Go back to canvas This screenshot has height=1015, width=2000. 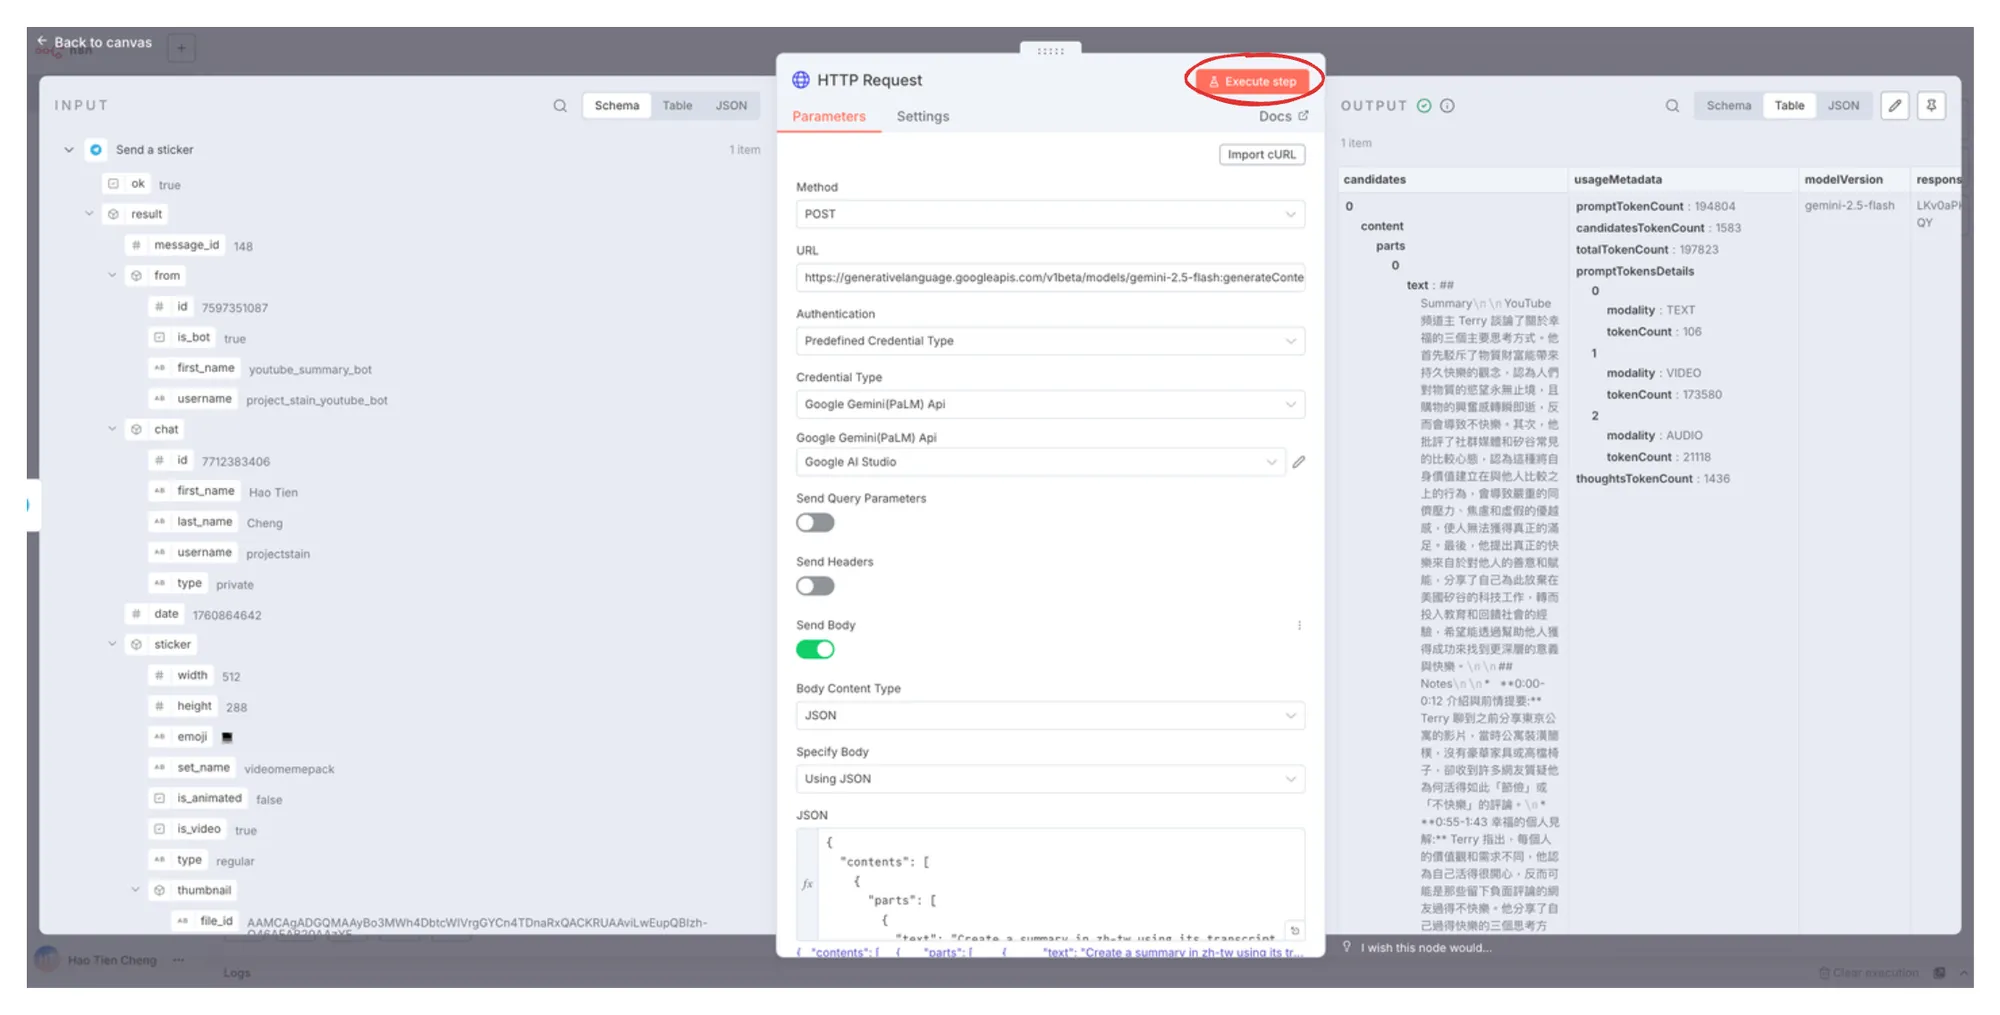click(95, 43)
